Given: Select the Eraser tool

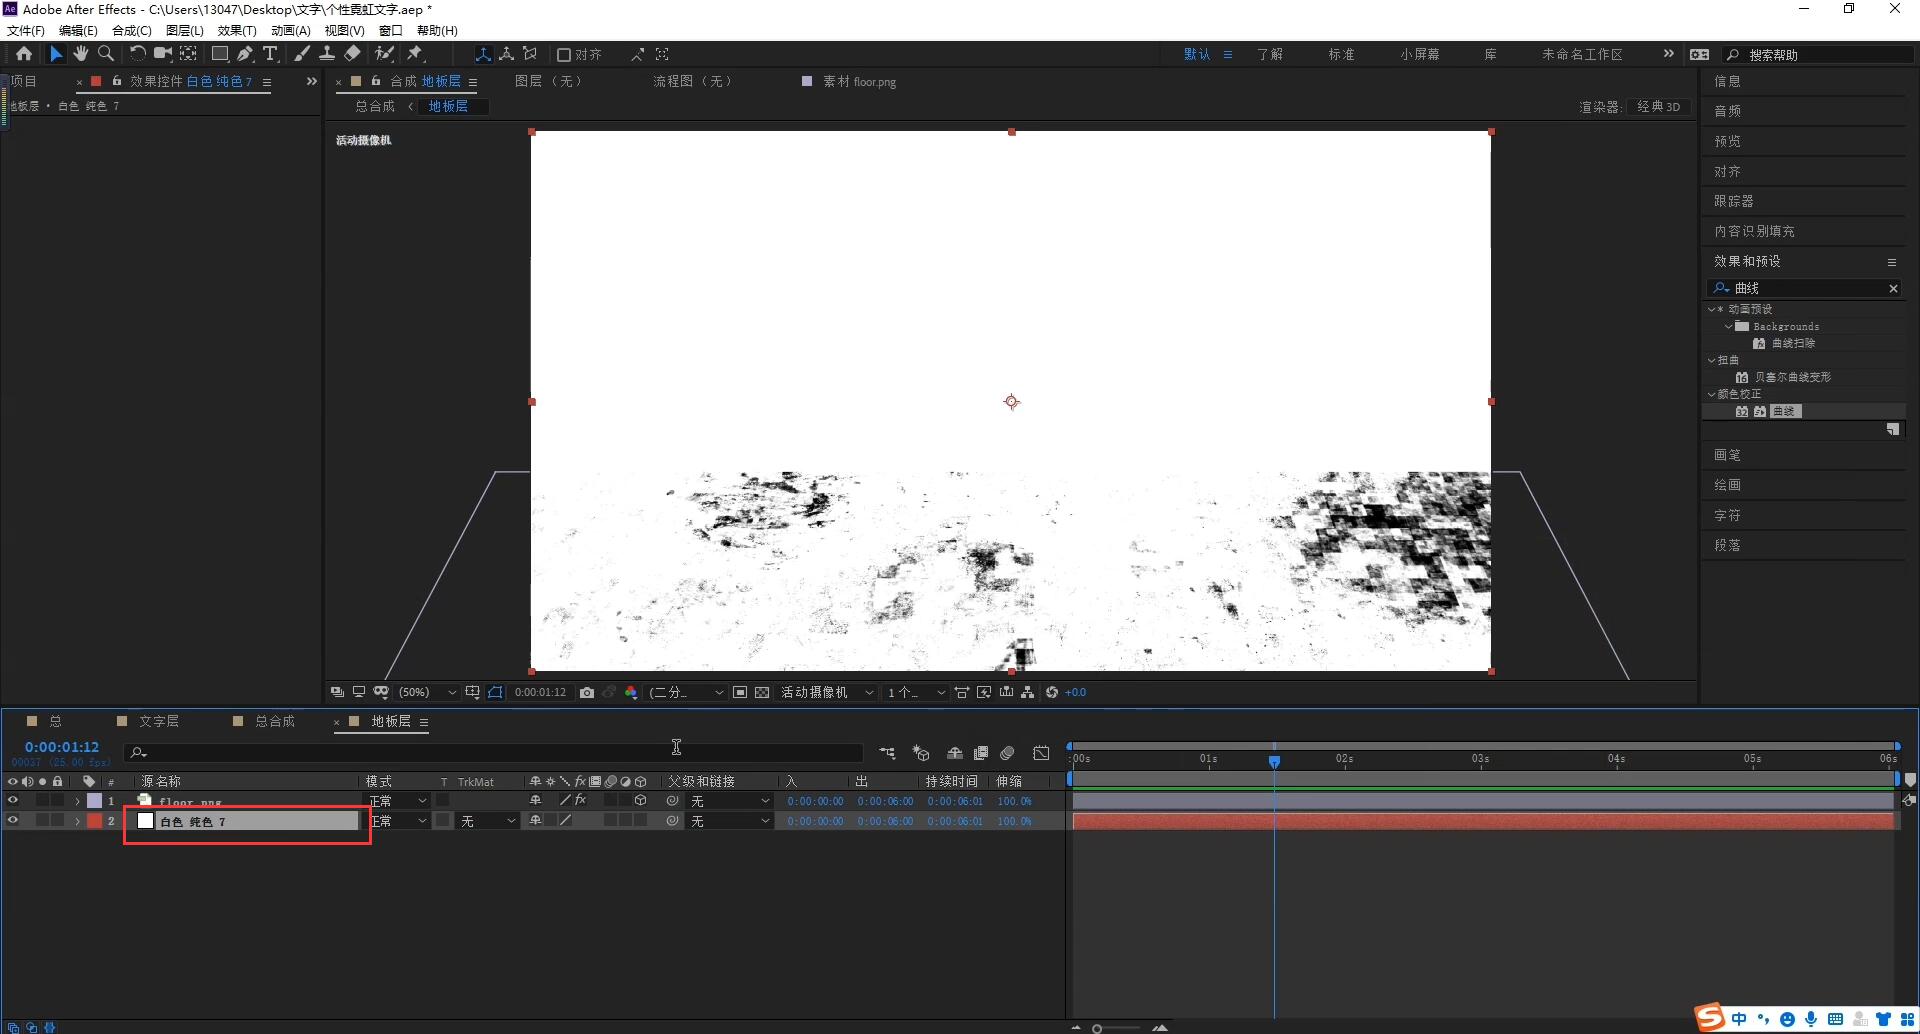Looking at the screenshot, I should (352, 54).
